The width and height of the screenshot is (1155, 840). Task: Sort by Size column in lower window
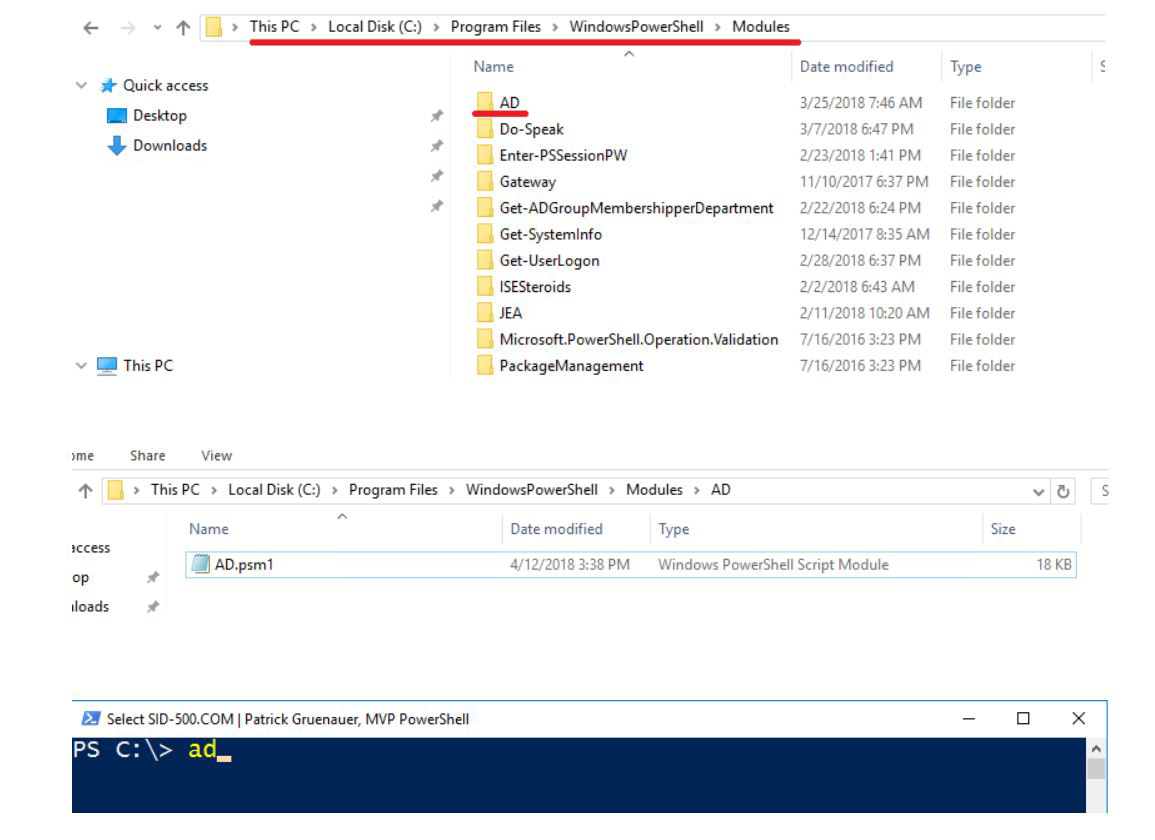pos(1003,529)
